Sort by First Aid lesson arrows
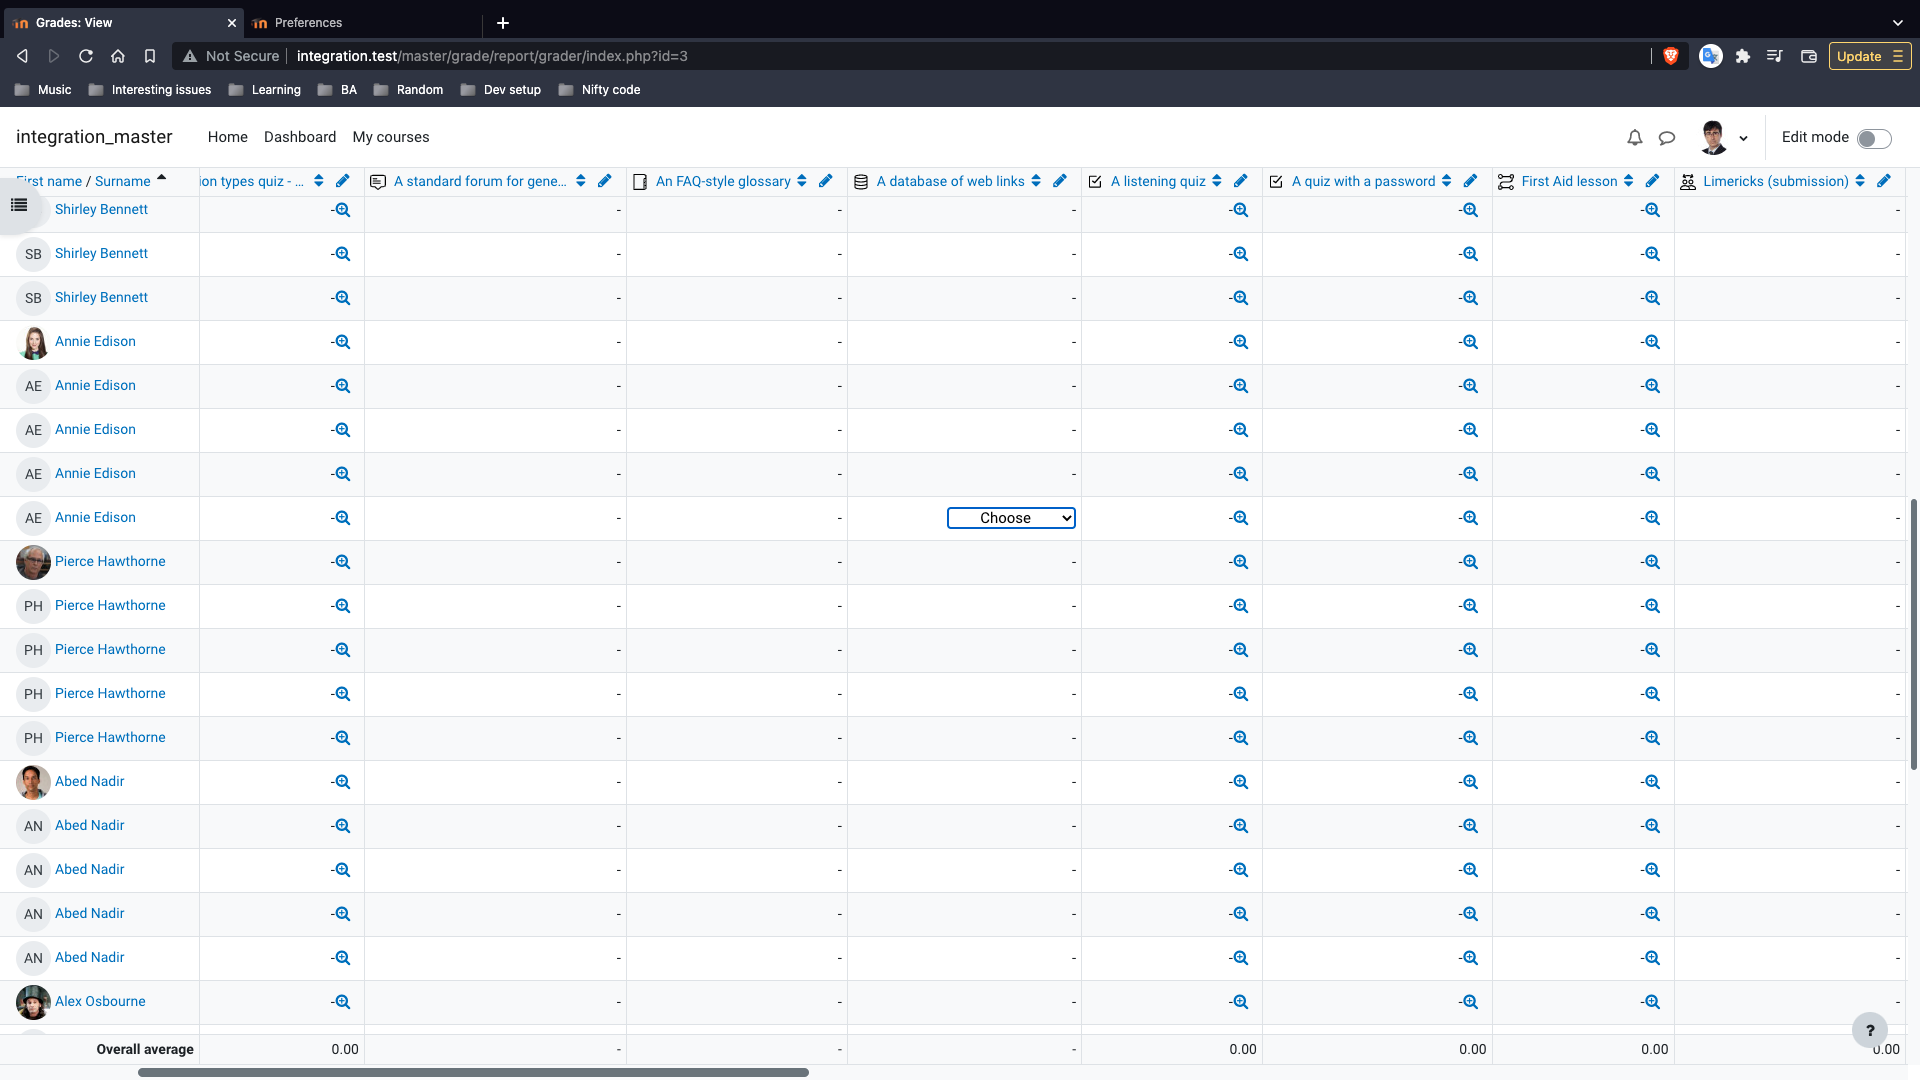Viewport: 1920px width, 1080px height. (x=1629, y=181)
